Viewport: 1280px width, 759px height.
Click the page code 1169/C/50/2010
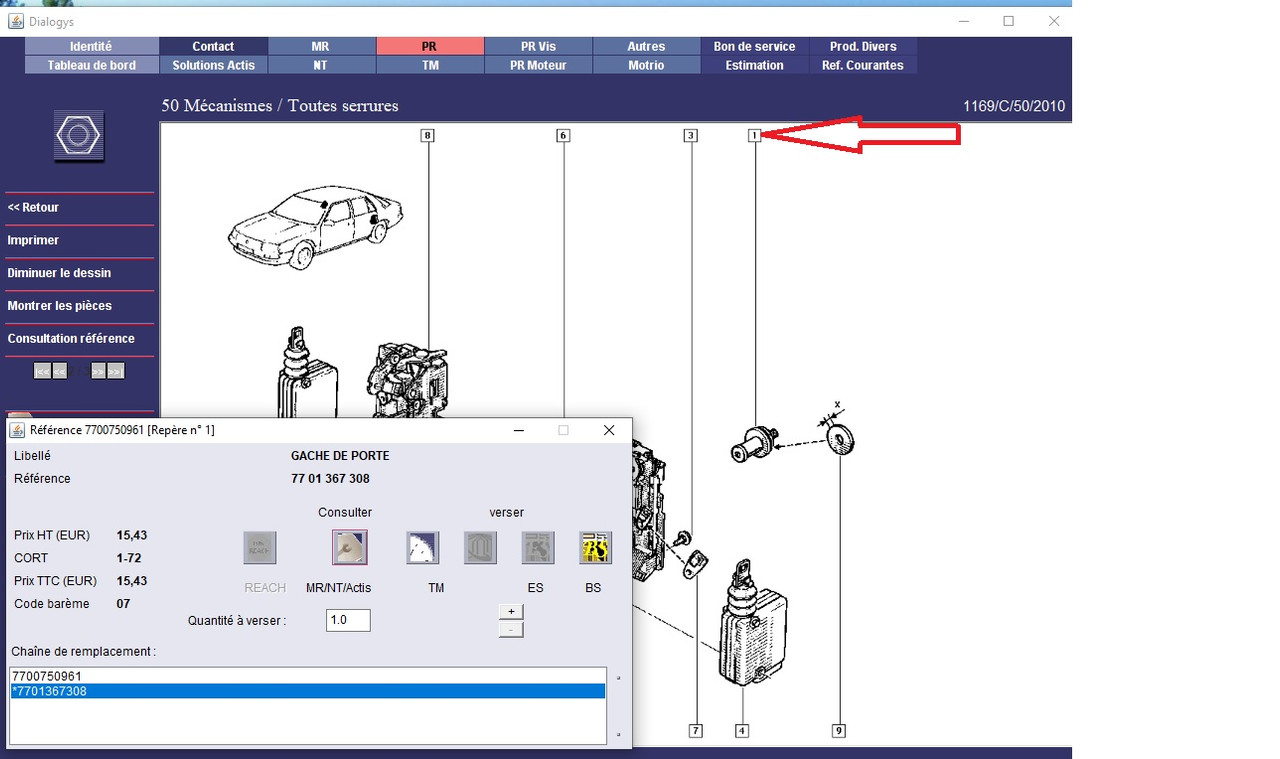(x=1014, y=106)
